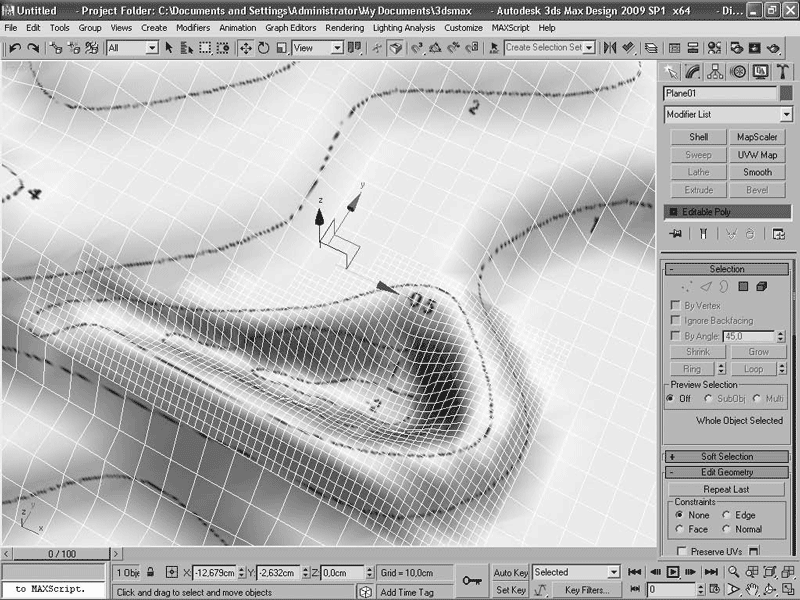Click Configure Modifier Sets icon
The width and height of the screenshot is (800, 600).
(779, 234)
